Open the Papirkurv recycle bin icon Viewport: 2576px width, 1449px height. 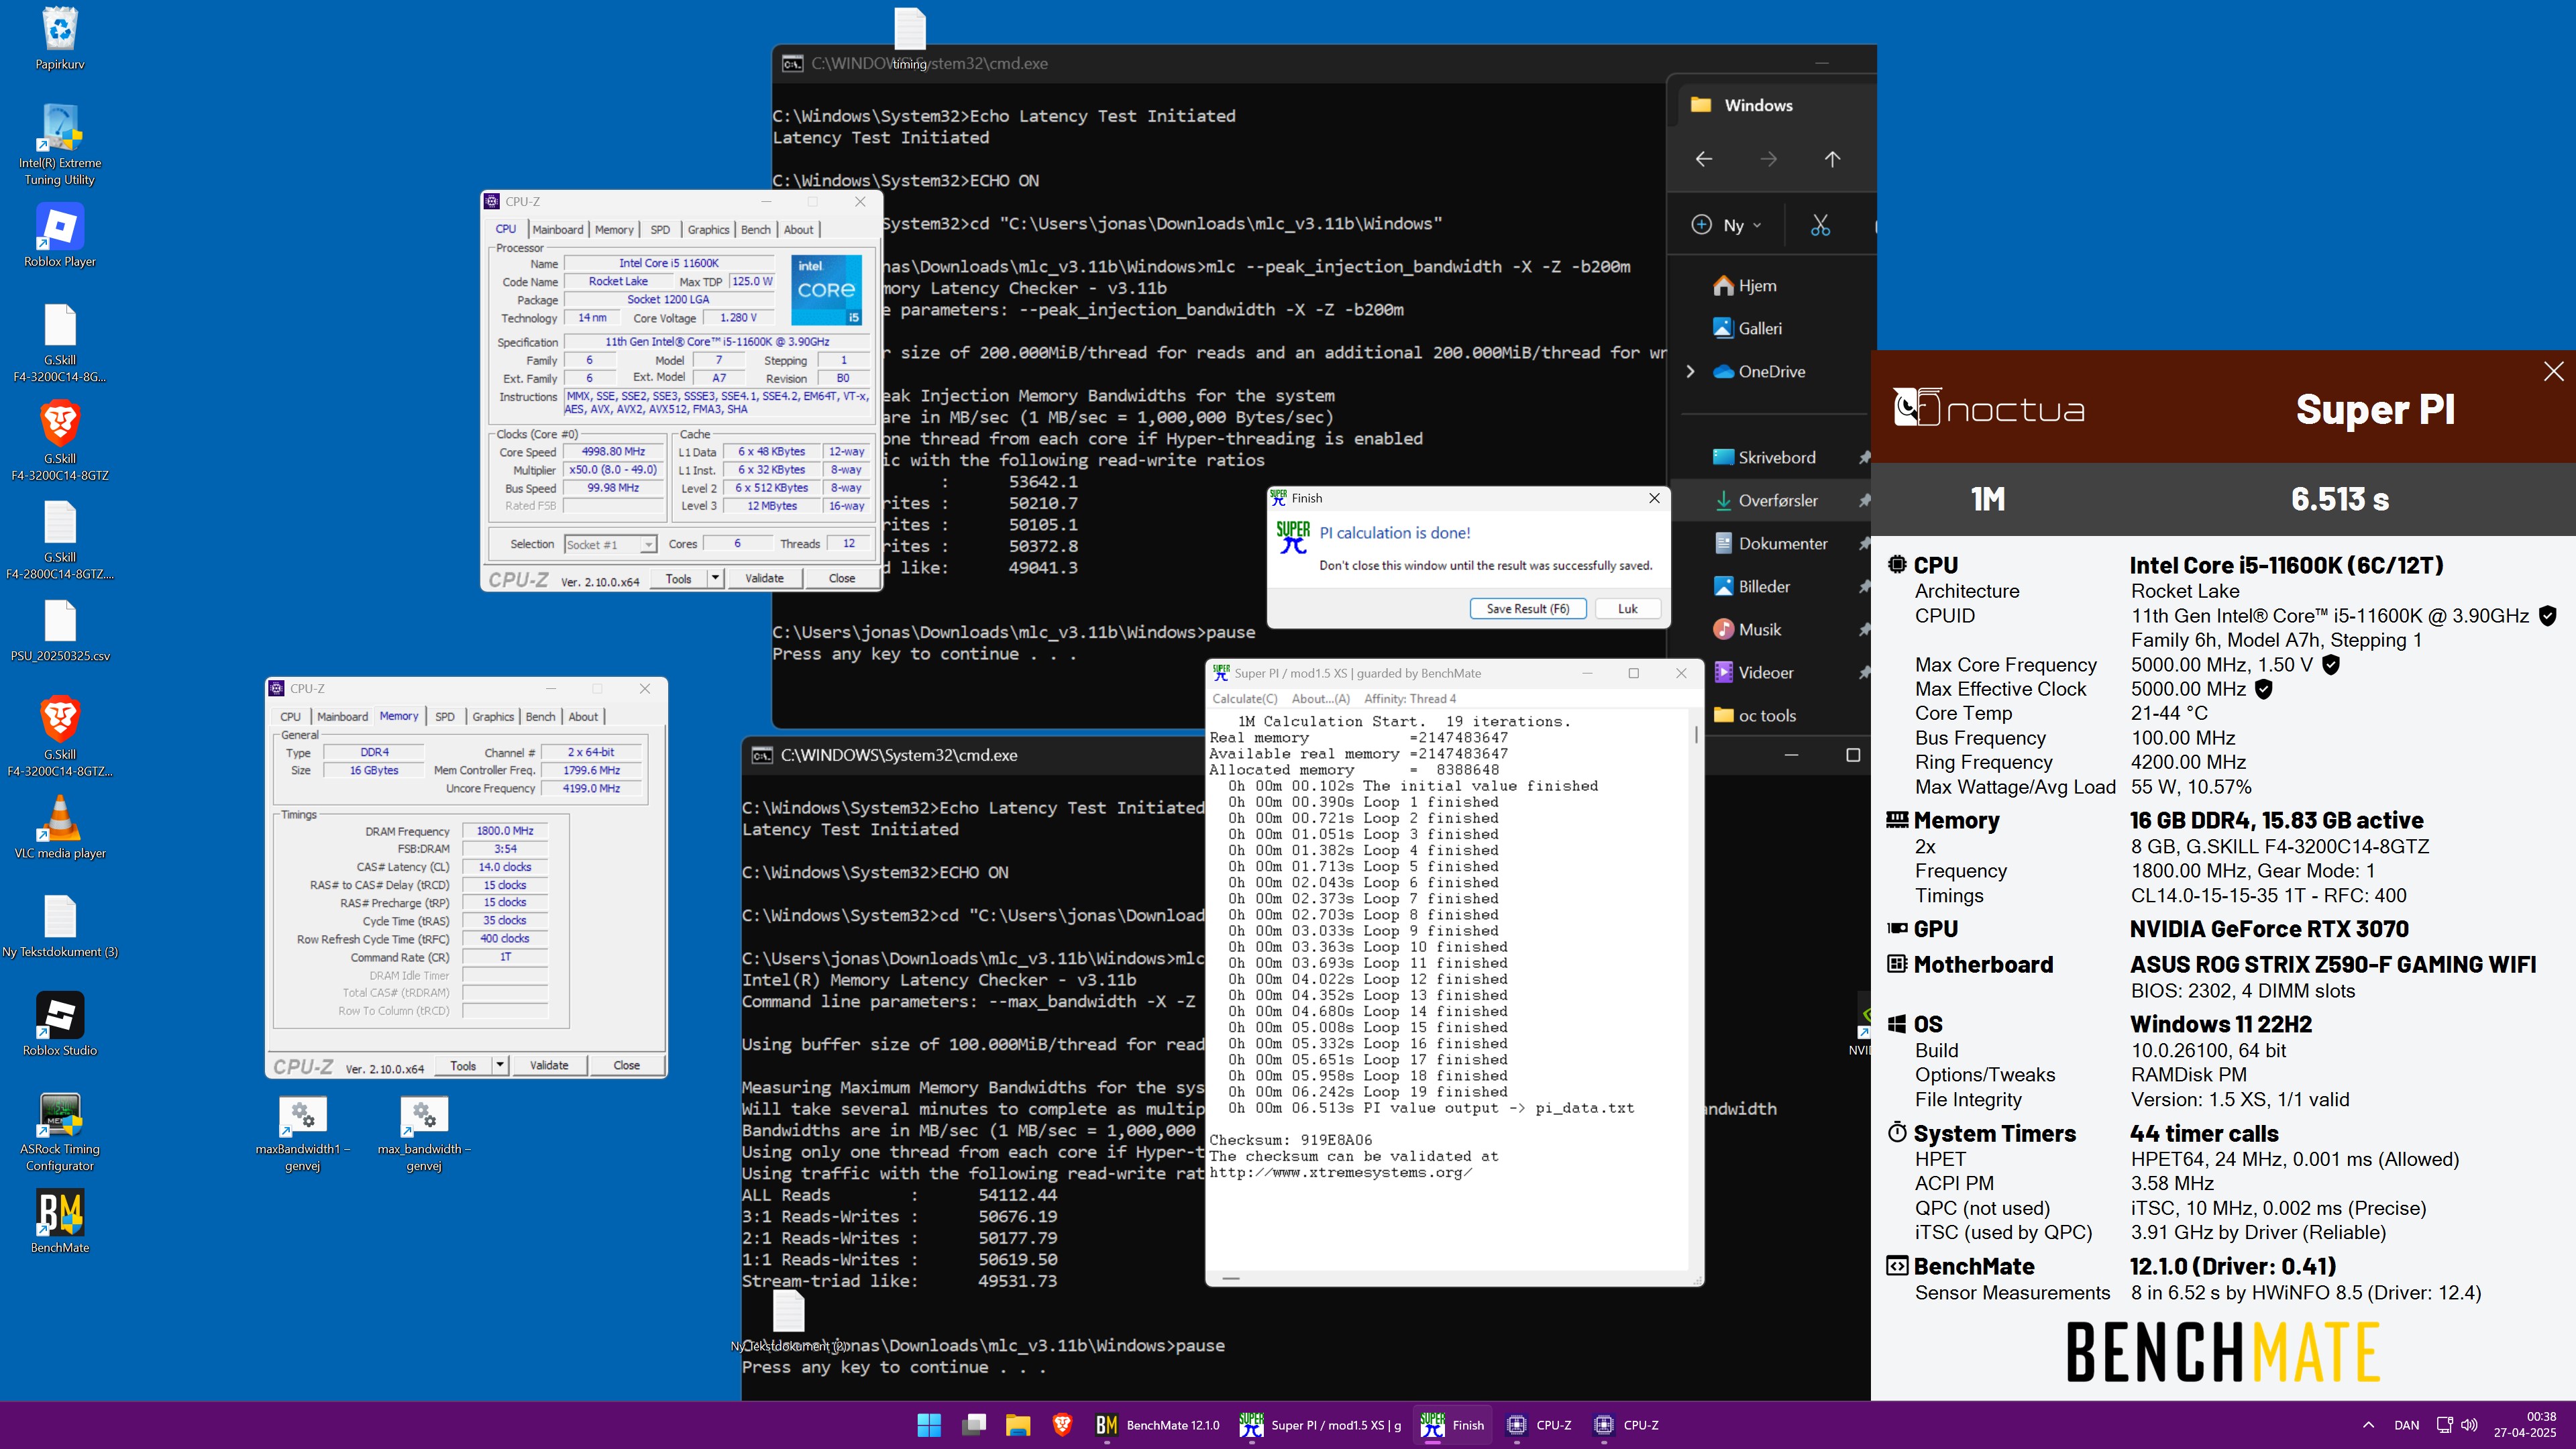click(60, 38)
